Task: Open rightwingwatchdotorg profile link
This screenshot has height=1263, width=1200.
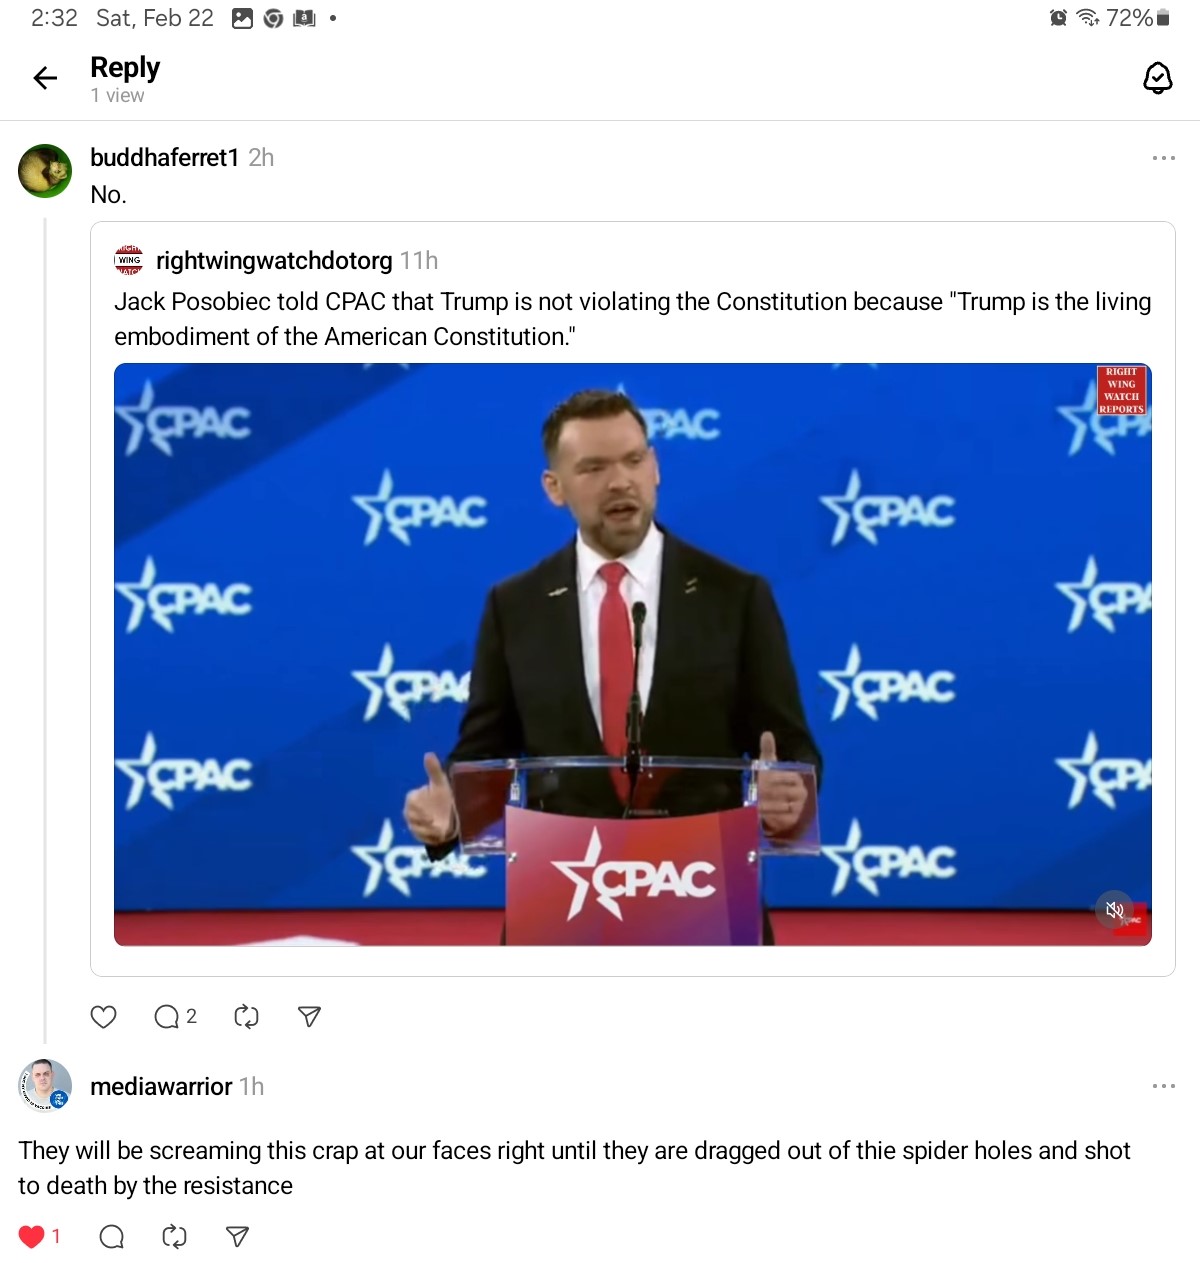Action: [274, 261]
